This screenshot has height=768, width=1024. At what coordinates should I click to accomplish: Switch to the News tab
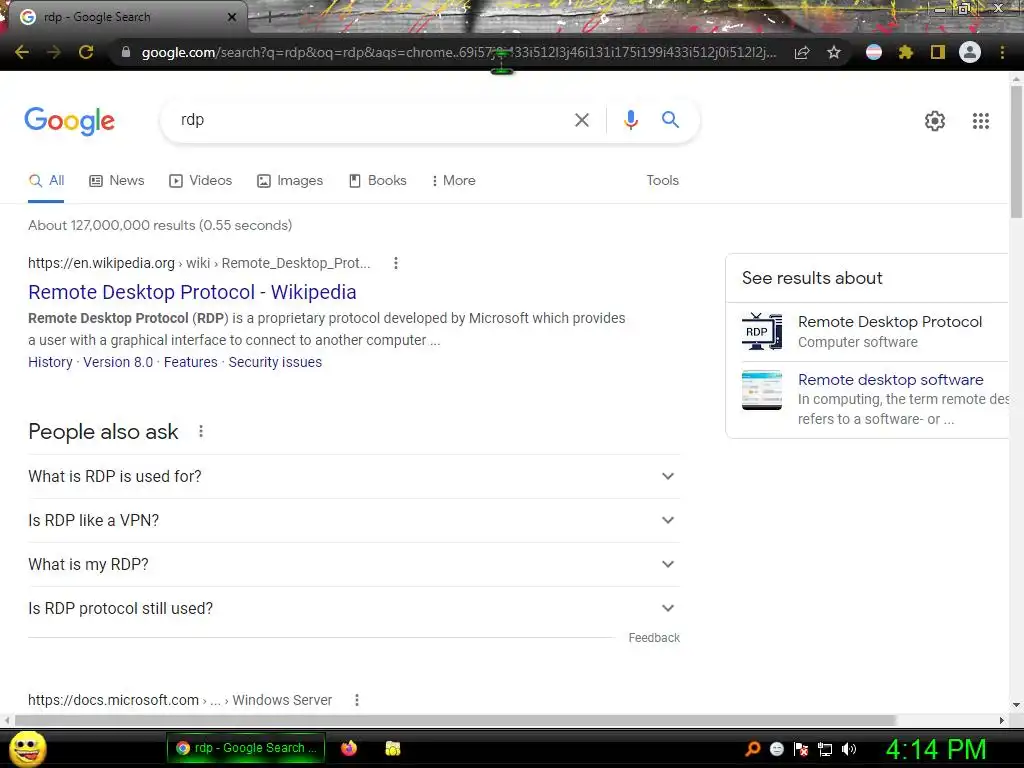tap(117, 180)
